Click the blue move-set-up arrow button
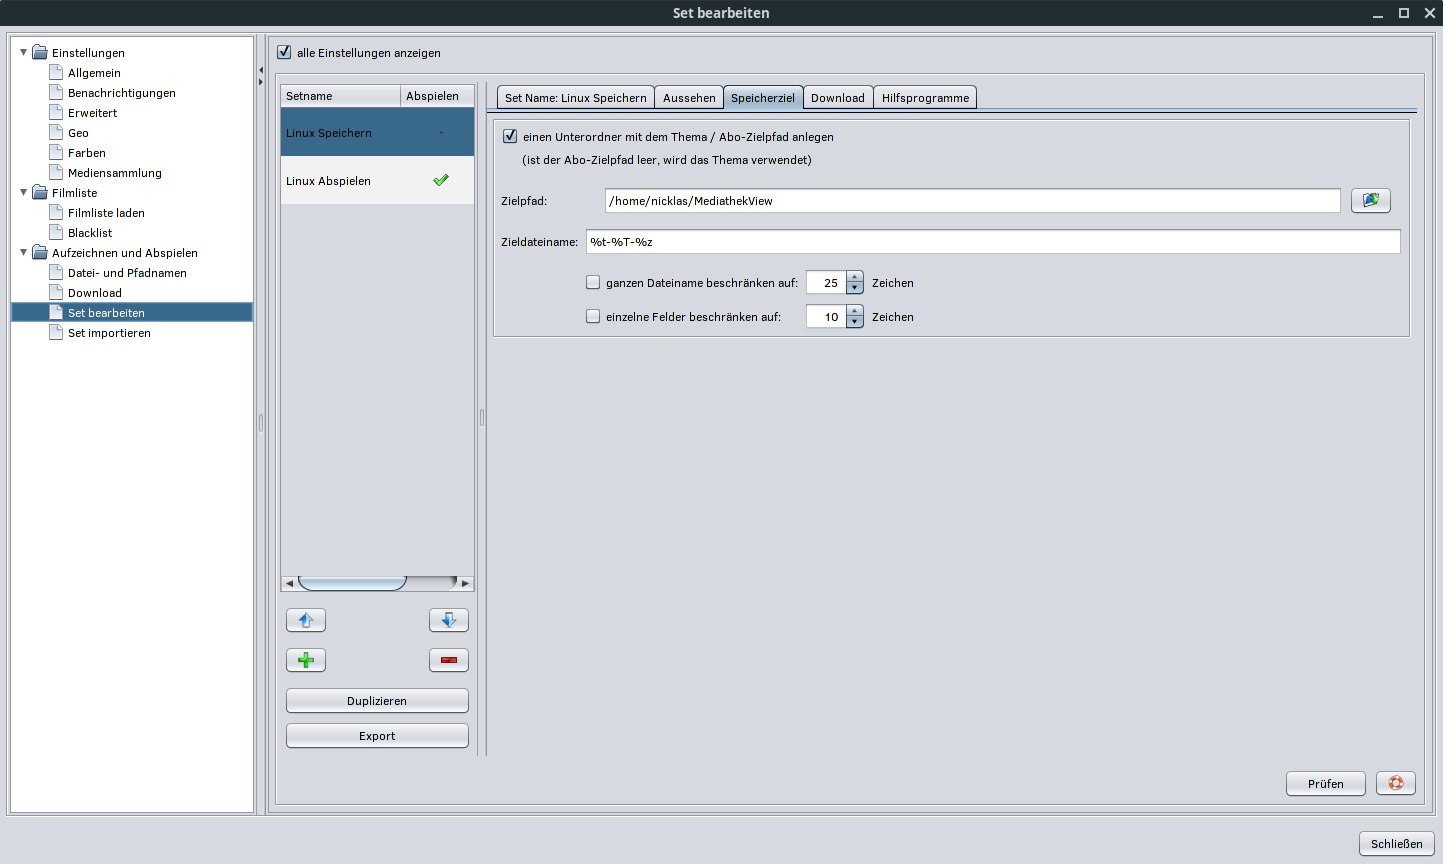Screen dimensions: 1443x864 306,620
